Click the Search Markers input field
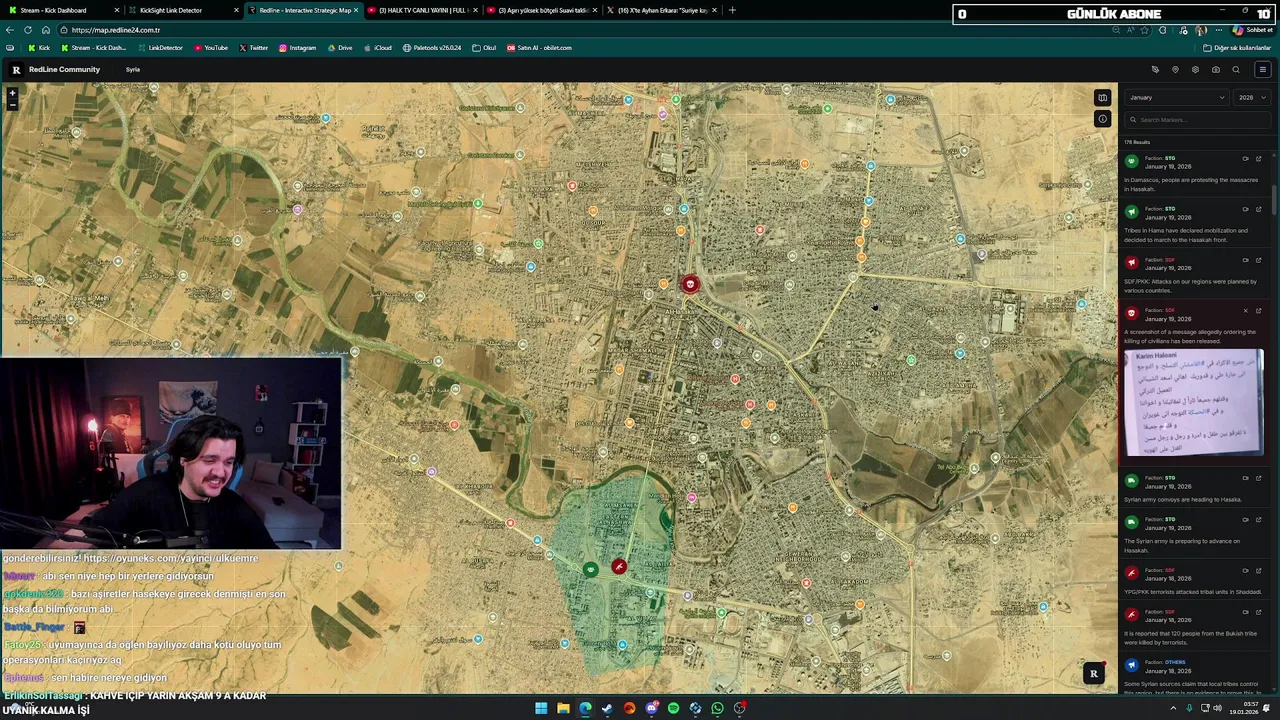The width and height of the screenshot is (1280, 720). [1197, 120]
